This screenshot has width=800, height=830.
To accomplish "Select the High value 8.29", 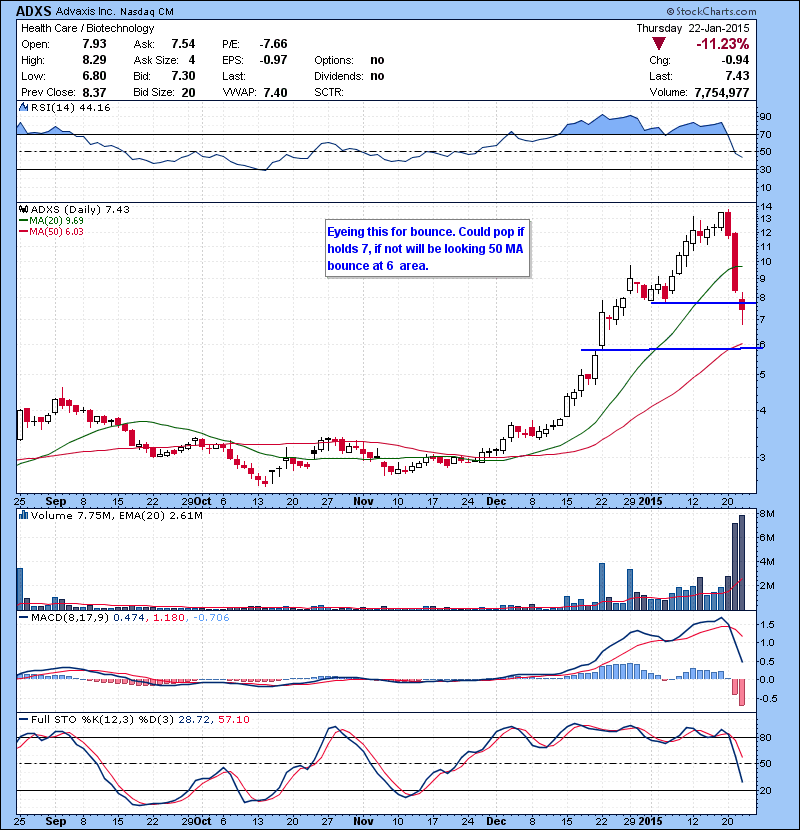I will pos(94,60).
